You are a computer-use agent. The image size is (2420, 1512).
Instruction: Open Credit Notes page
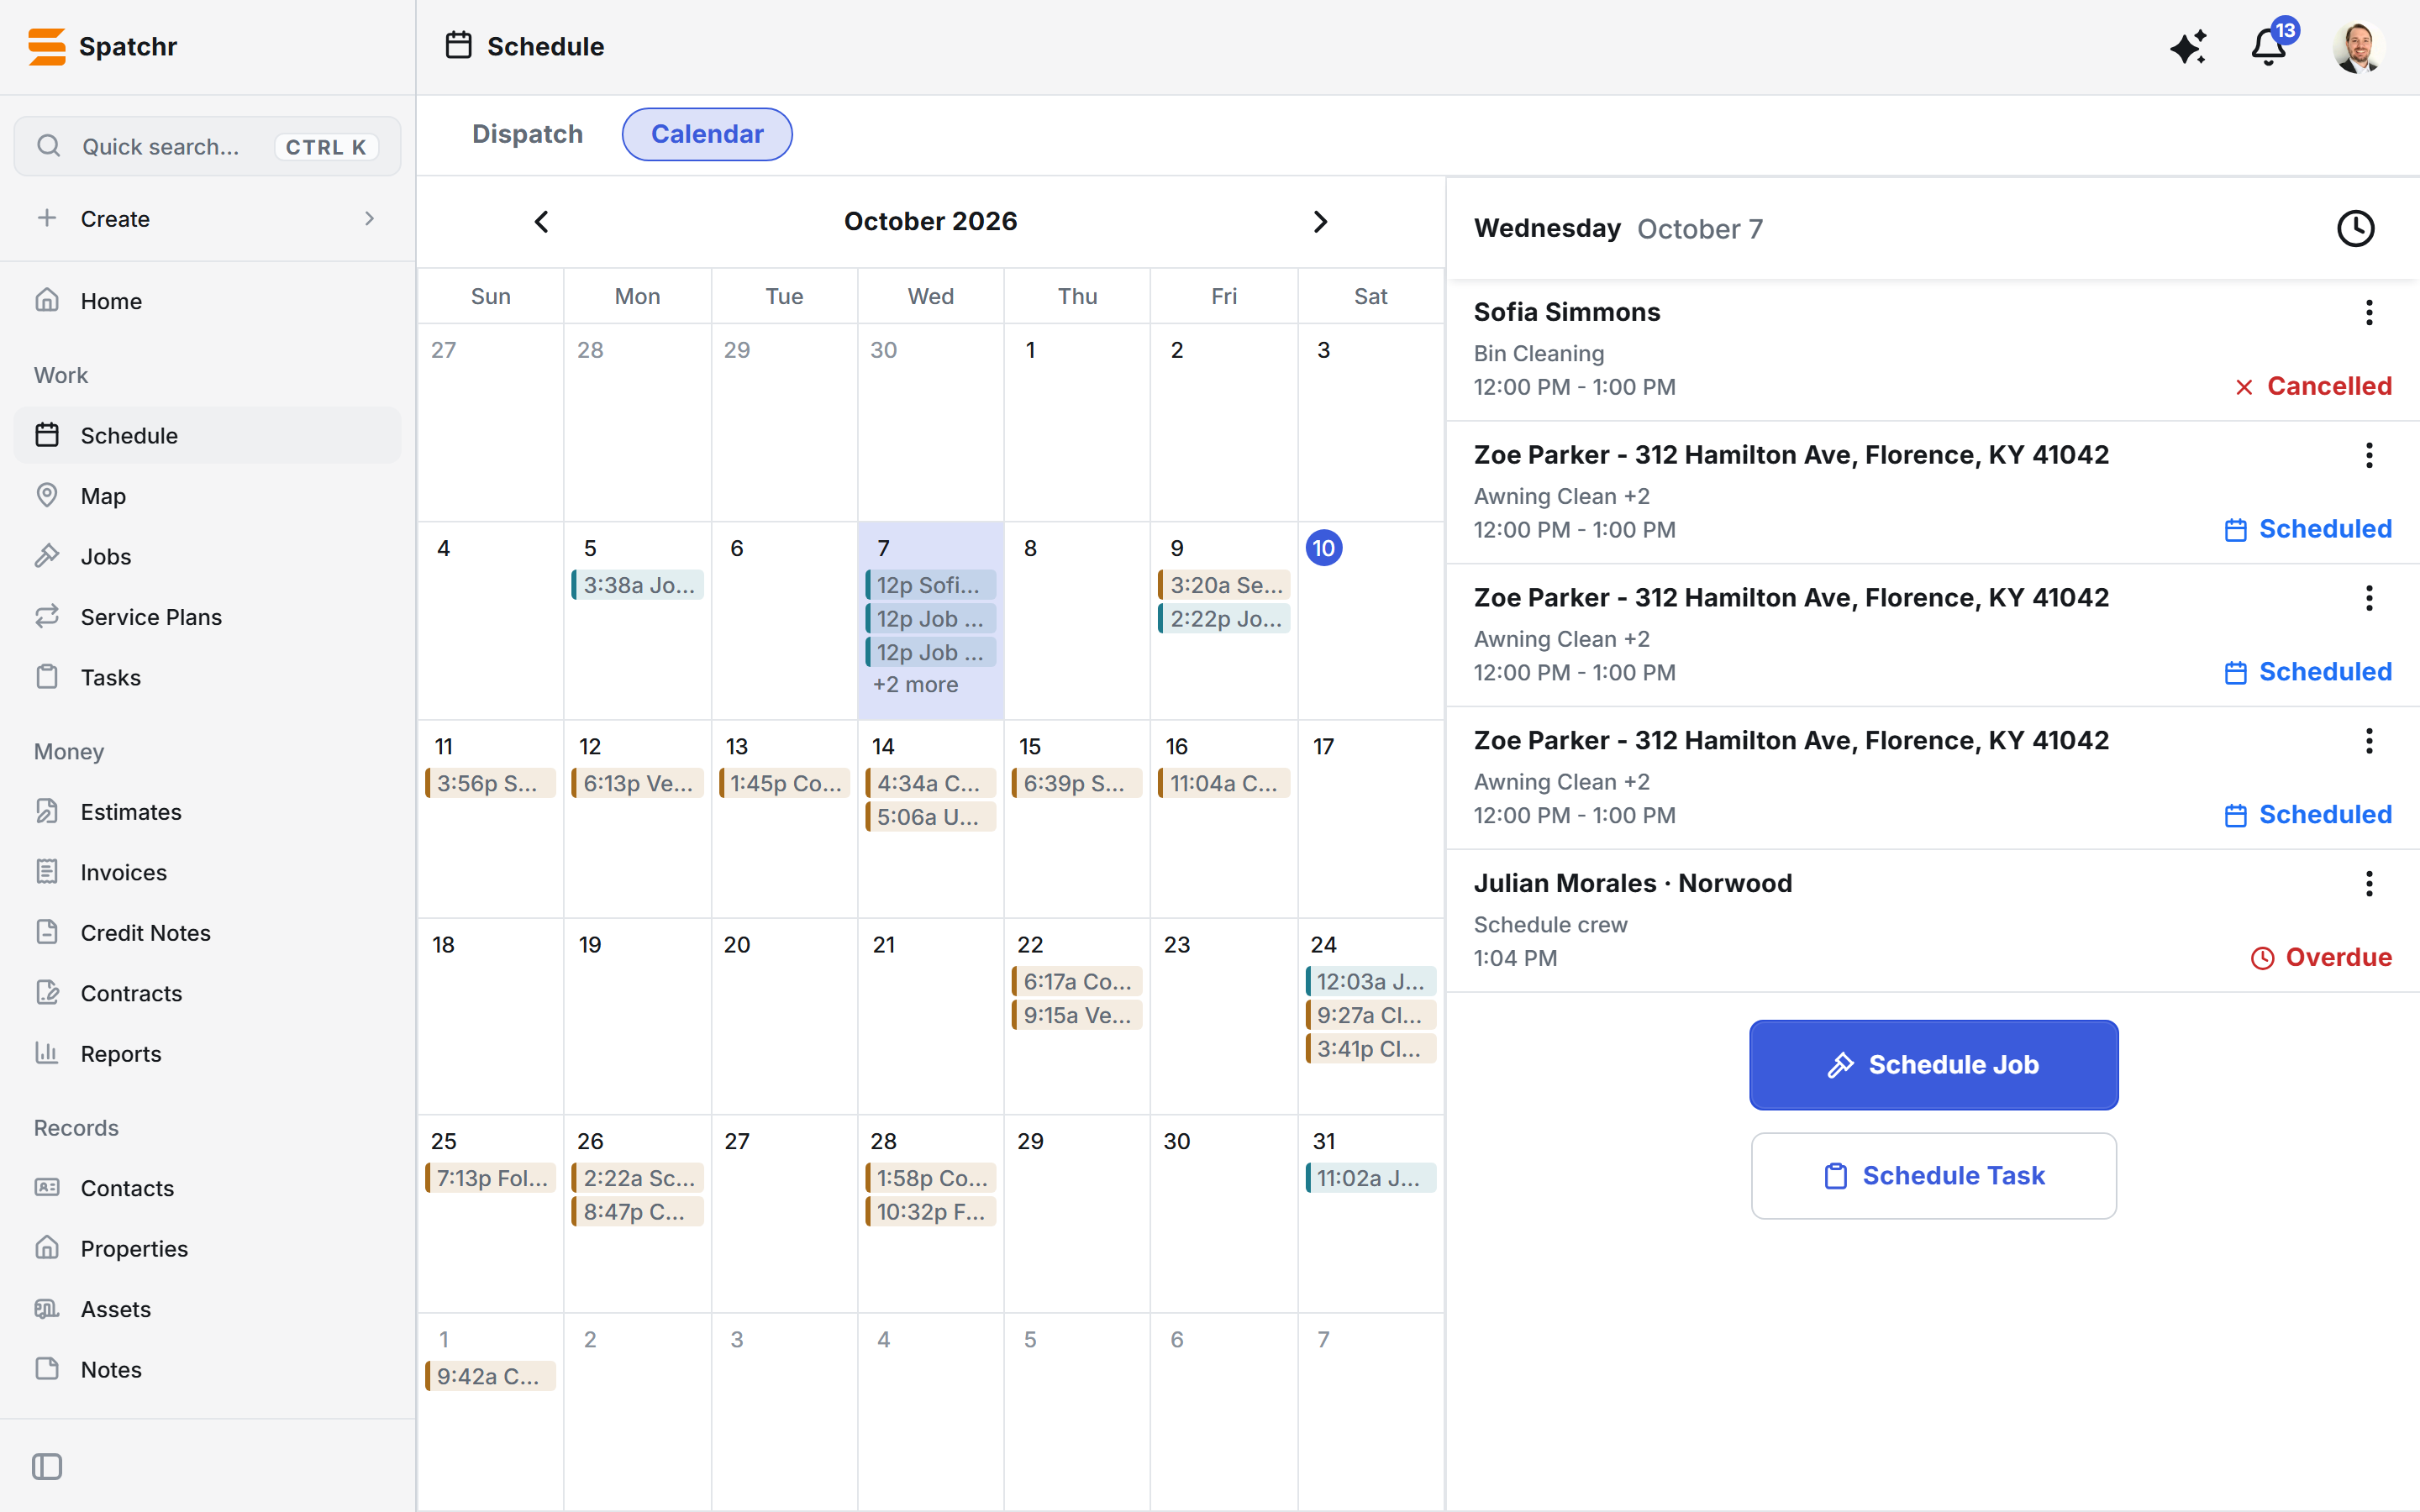click(207, 933)
